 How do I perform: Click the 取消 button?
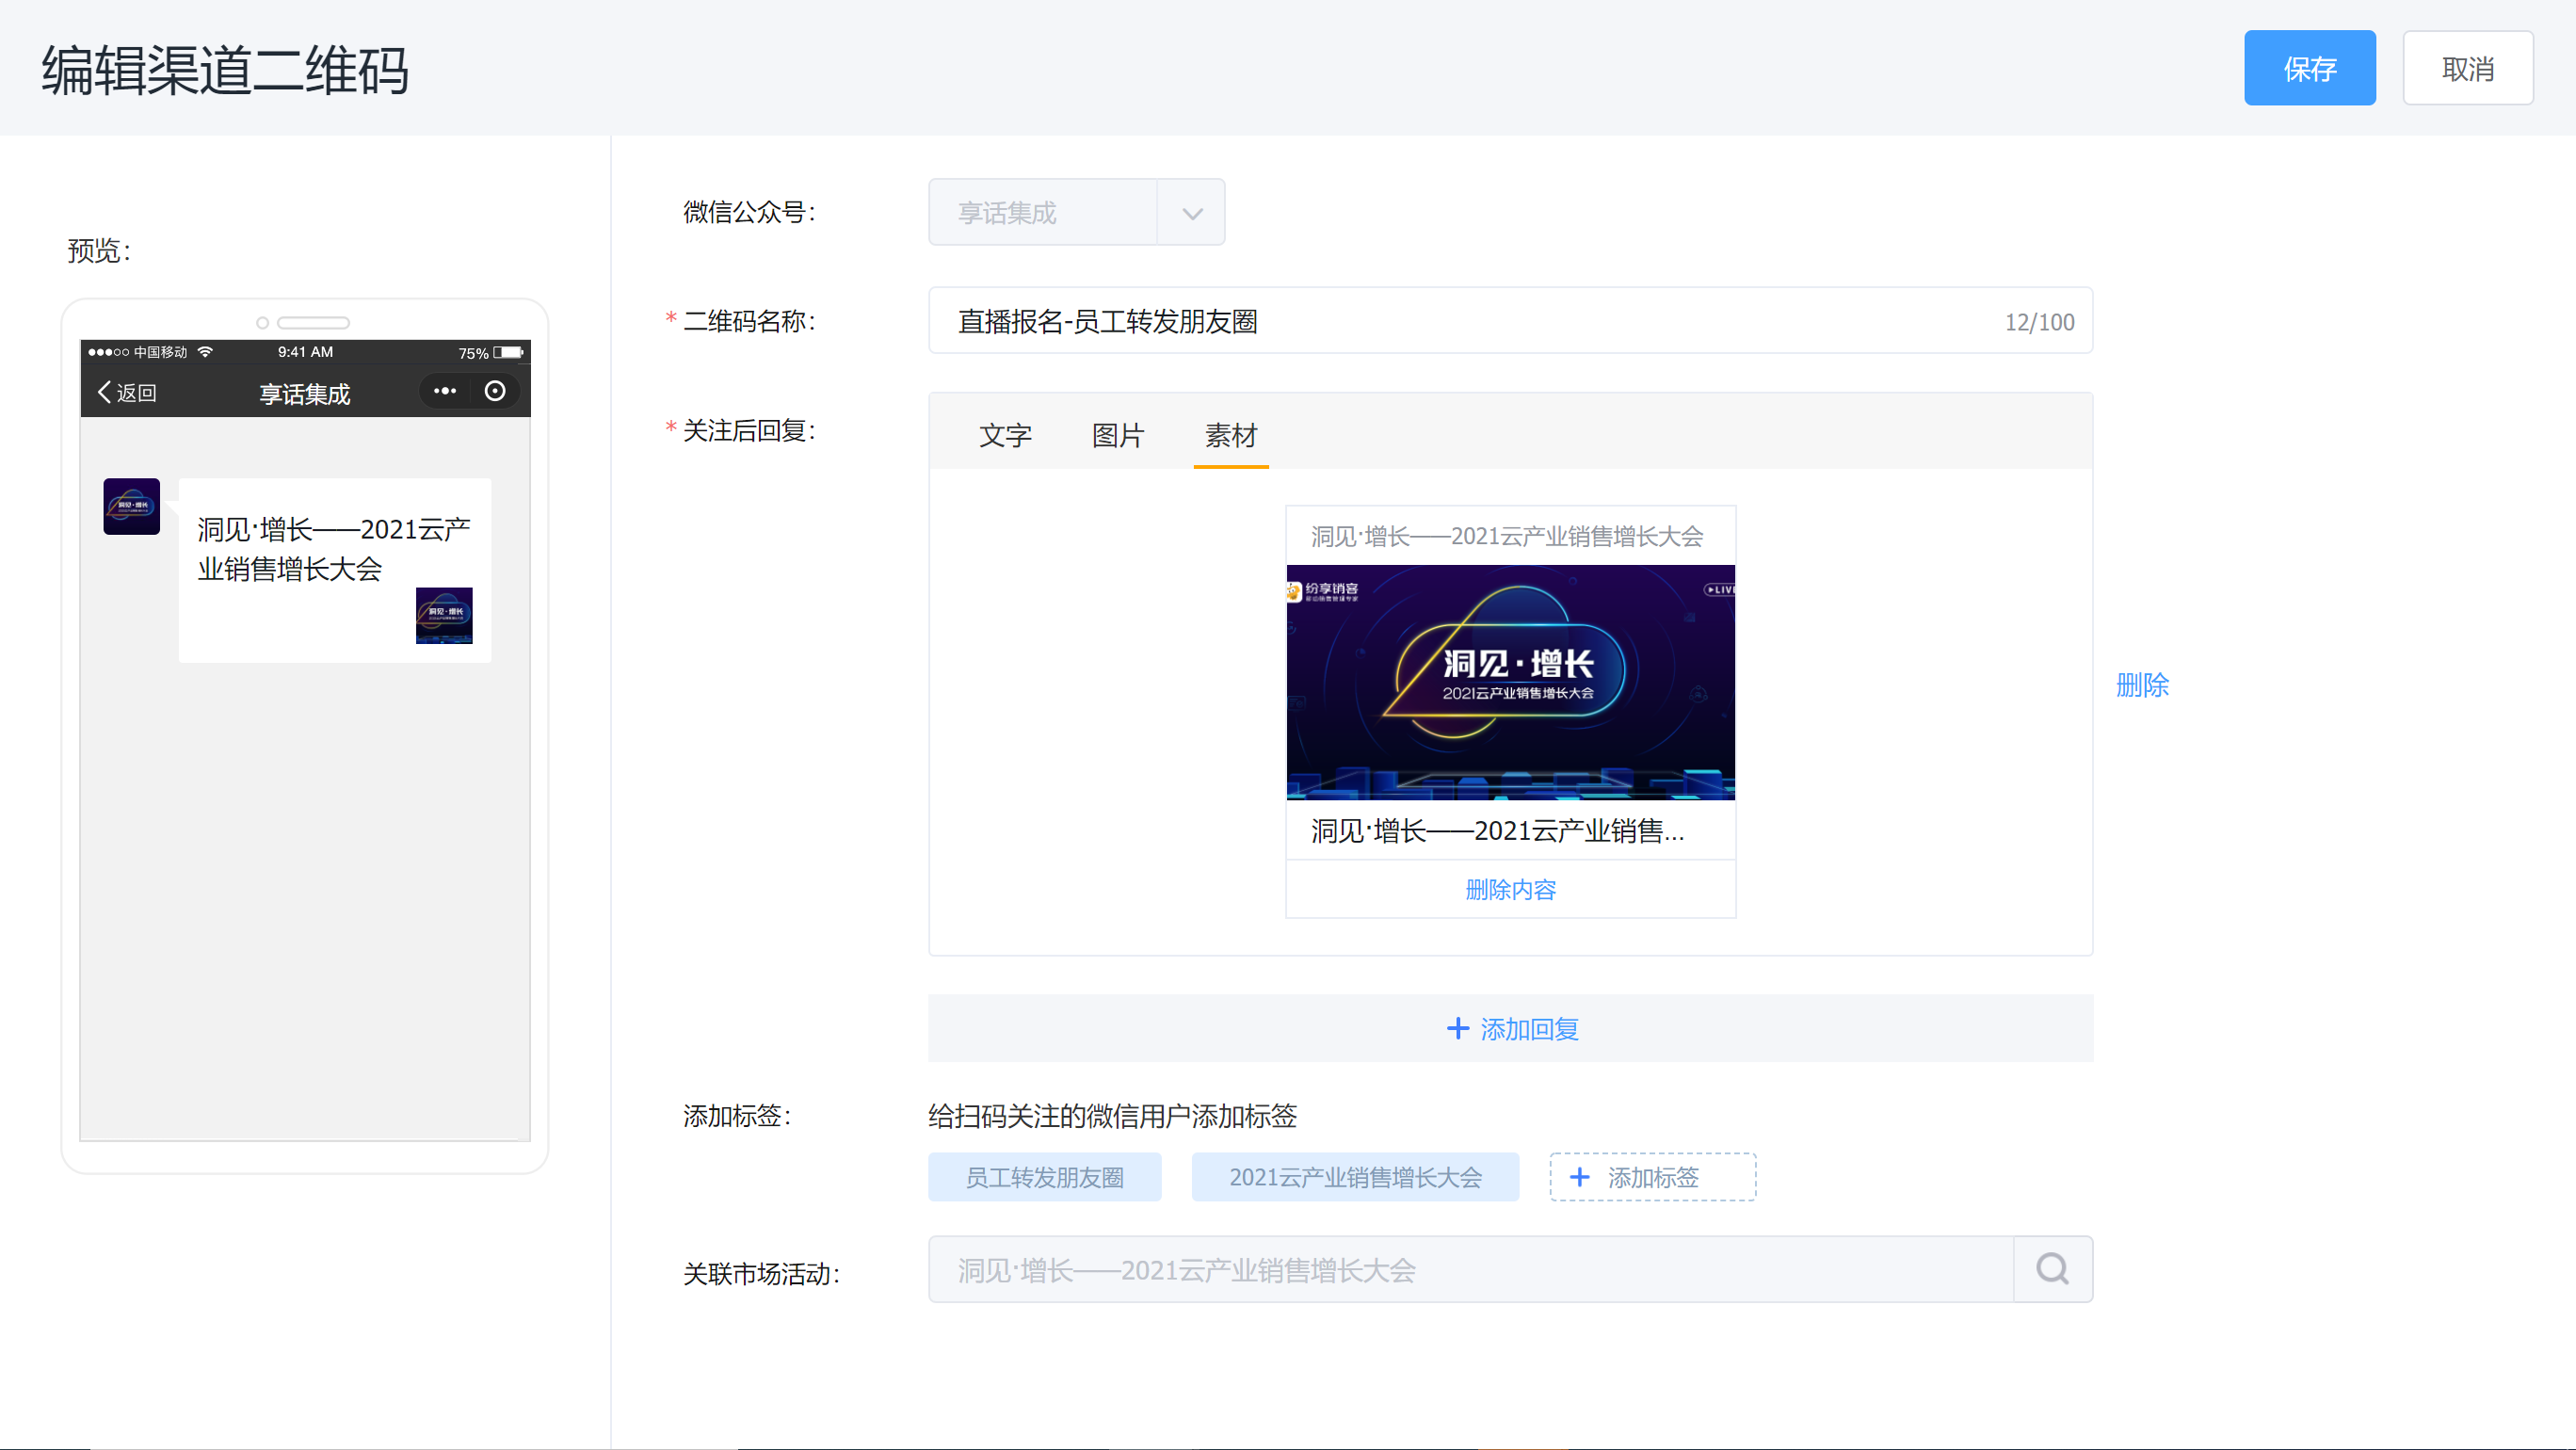point(2467,68)
